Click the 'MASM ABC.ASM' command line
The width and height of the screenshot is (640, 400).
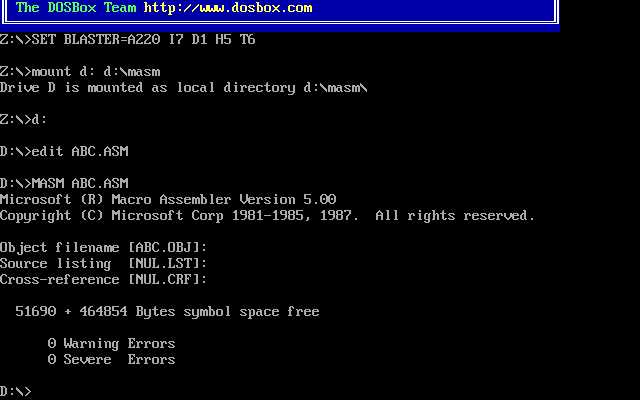pos(64,183)
